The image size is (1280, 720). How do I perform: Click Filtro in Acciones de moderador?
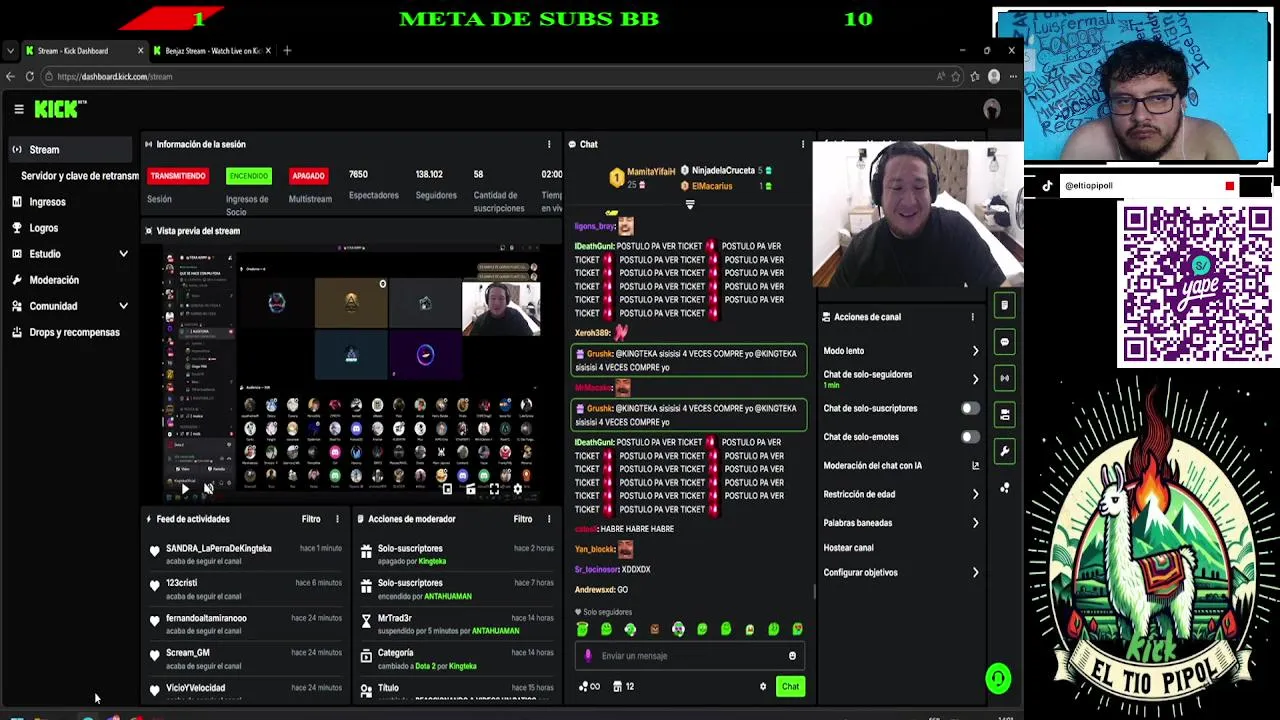[523, 519]
